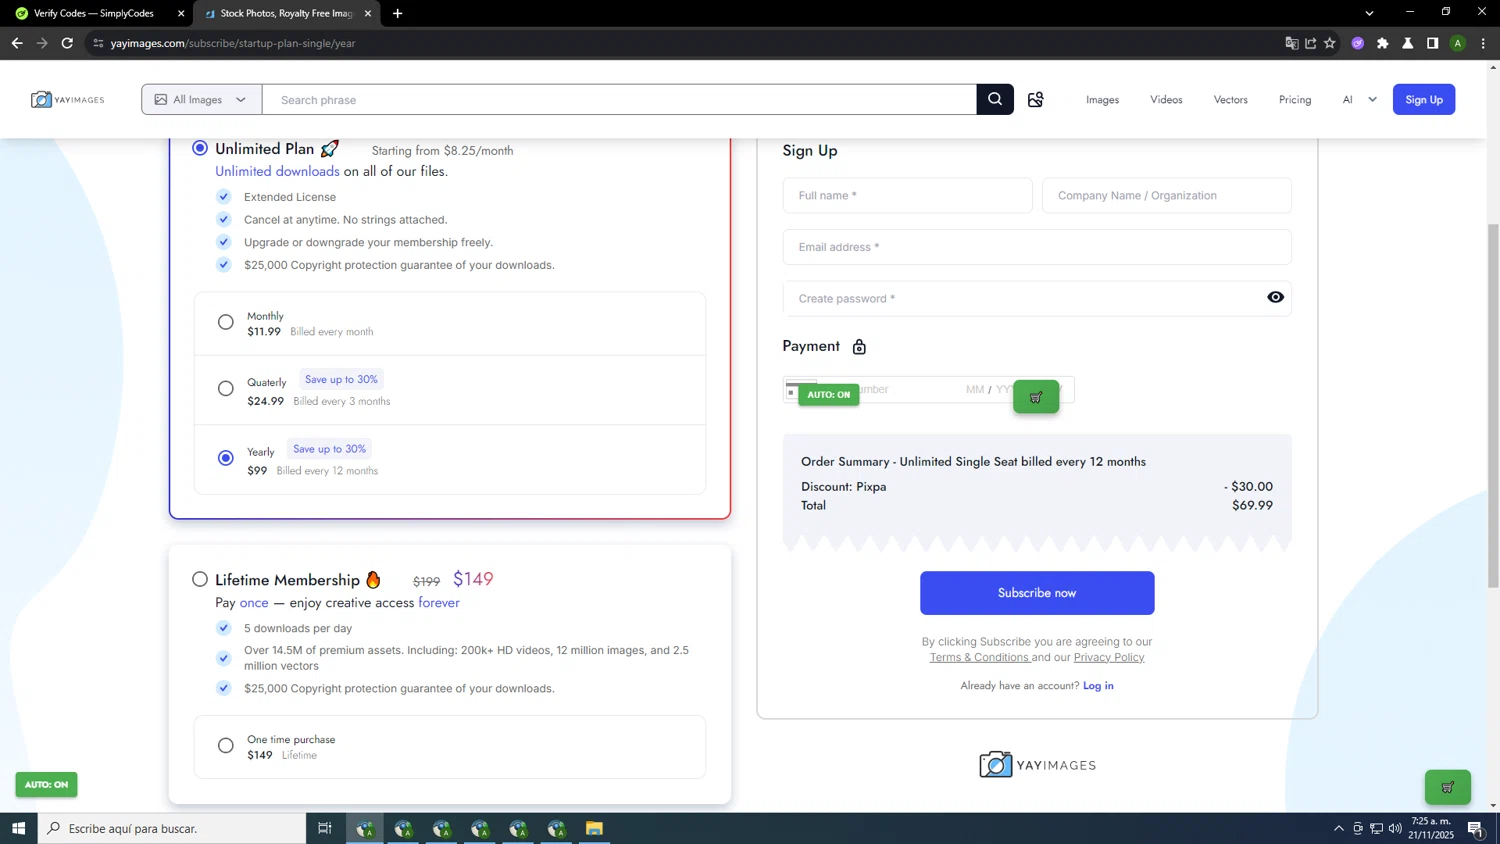Click the Sign Up button in header
Viewport: 1500px width, 844px height.
1424,99
